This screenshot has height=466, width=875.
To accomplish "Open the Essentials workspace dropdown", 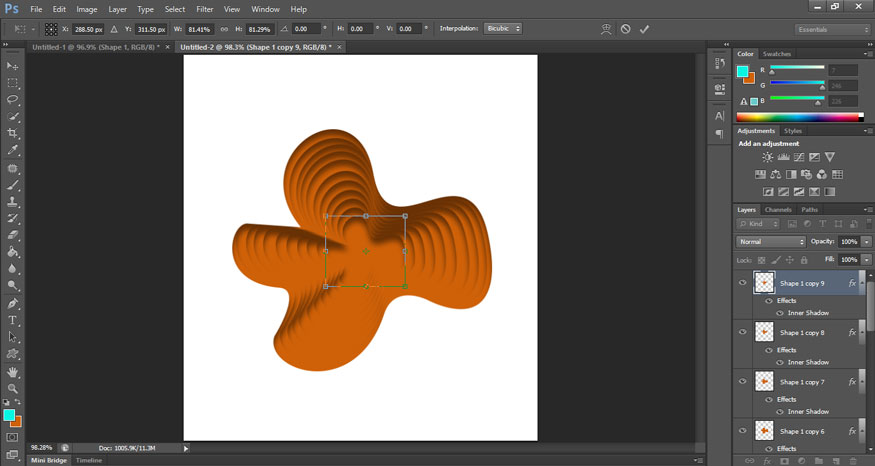I will [x=832, y=30].
